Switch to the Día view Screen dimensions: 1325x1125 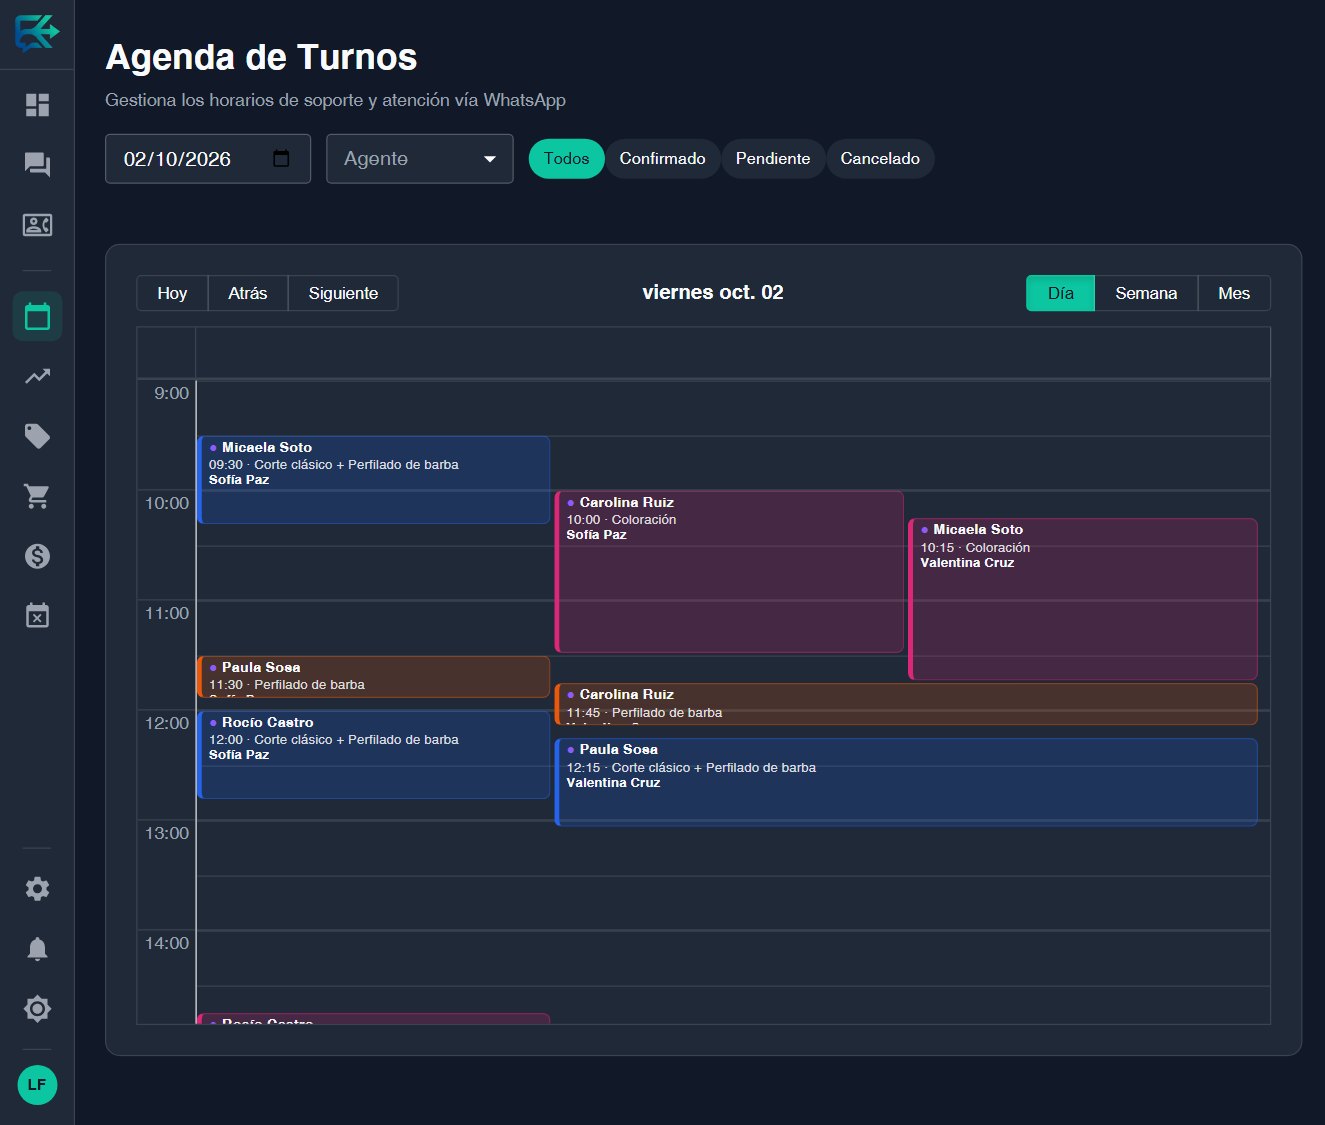pos(1061,293)
